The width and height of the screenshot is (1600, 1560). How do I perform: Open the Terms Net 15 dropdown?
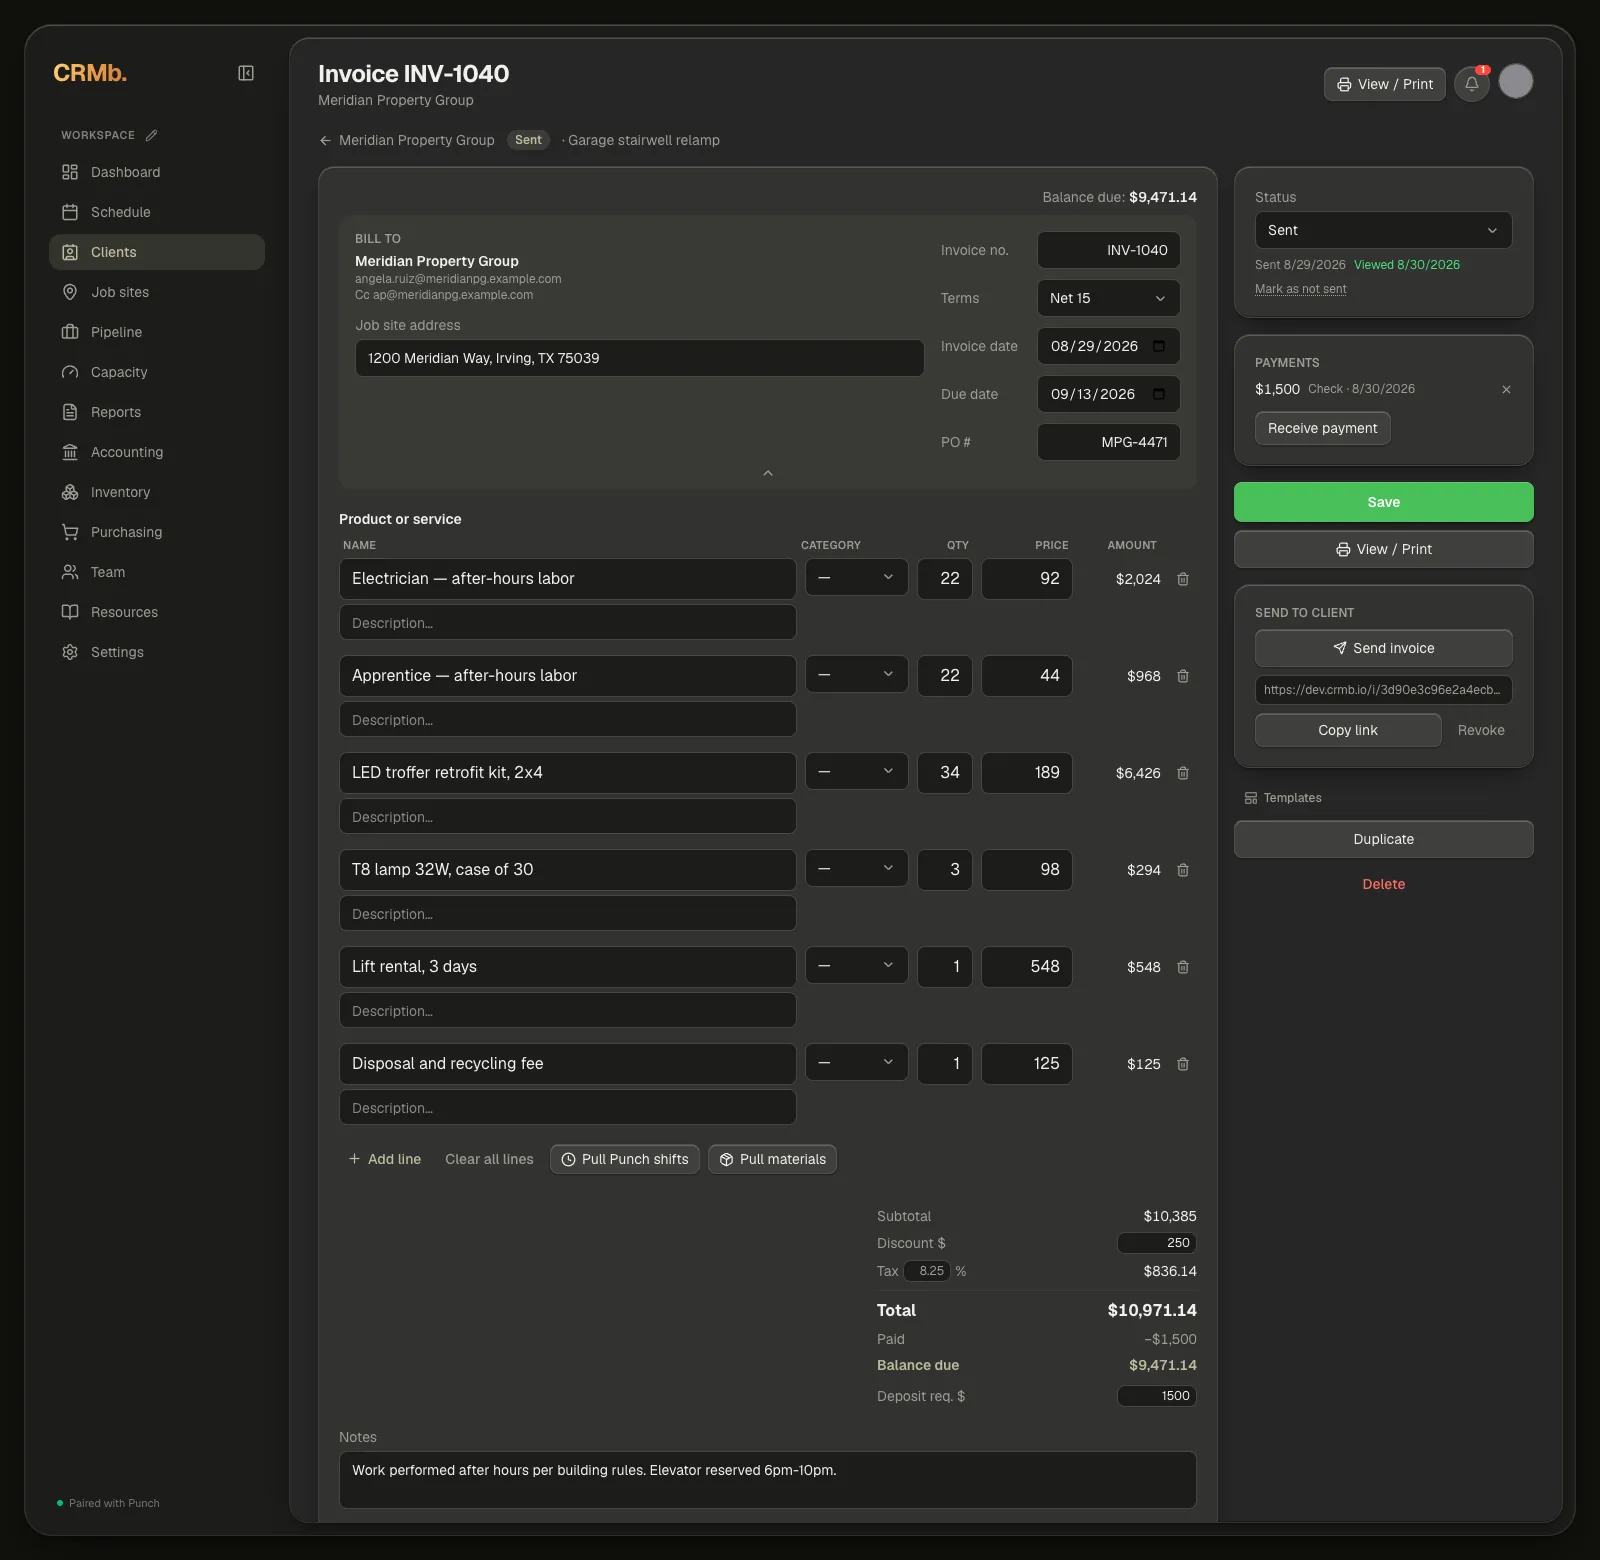(x=1109, y=298)
